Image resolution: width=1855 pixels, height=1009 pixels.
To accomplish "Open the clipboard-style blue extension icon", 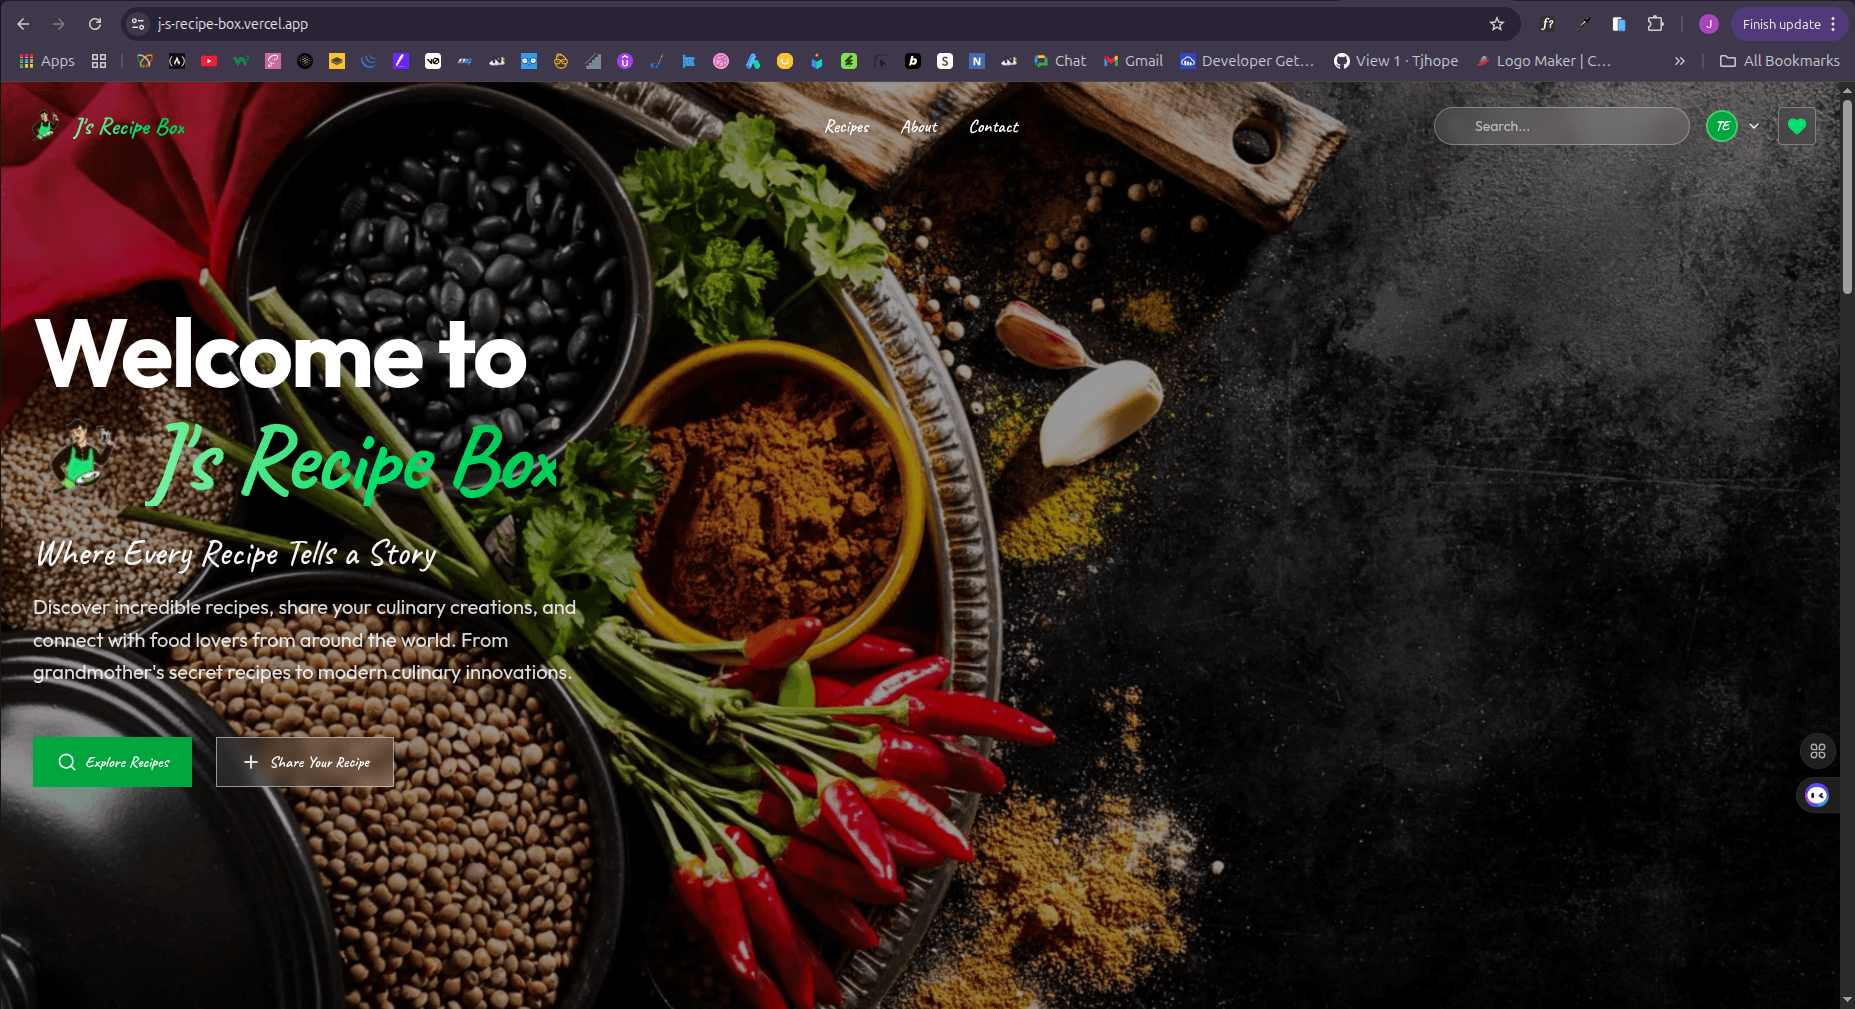I will click(x=1619, y=24).
